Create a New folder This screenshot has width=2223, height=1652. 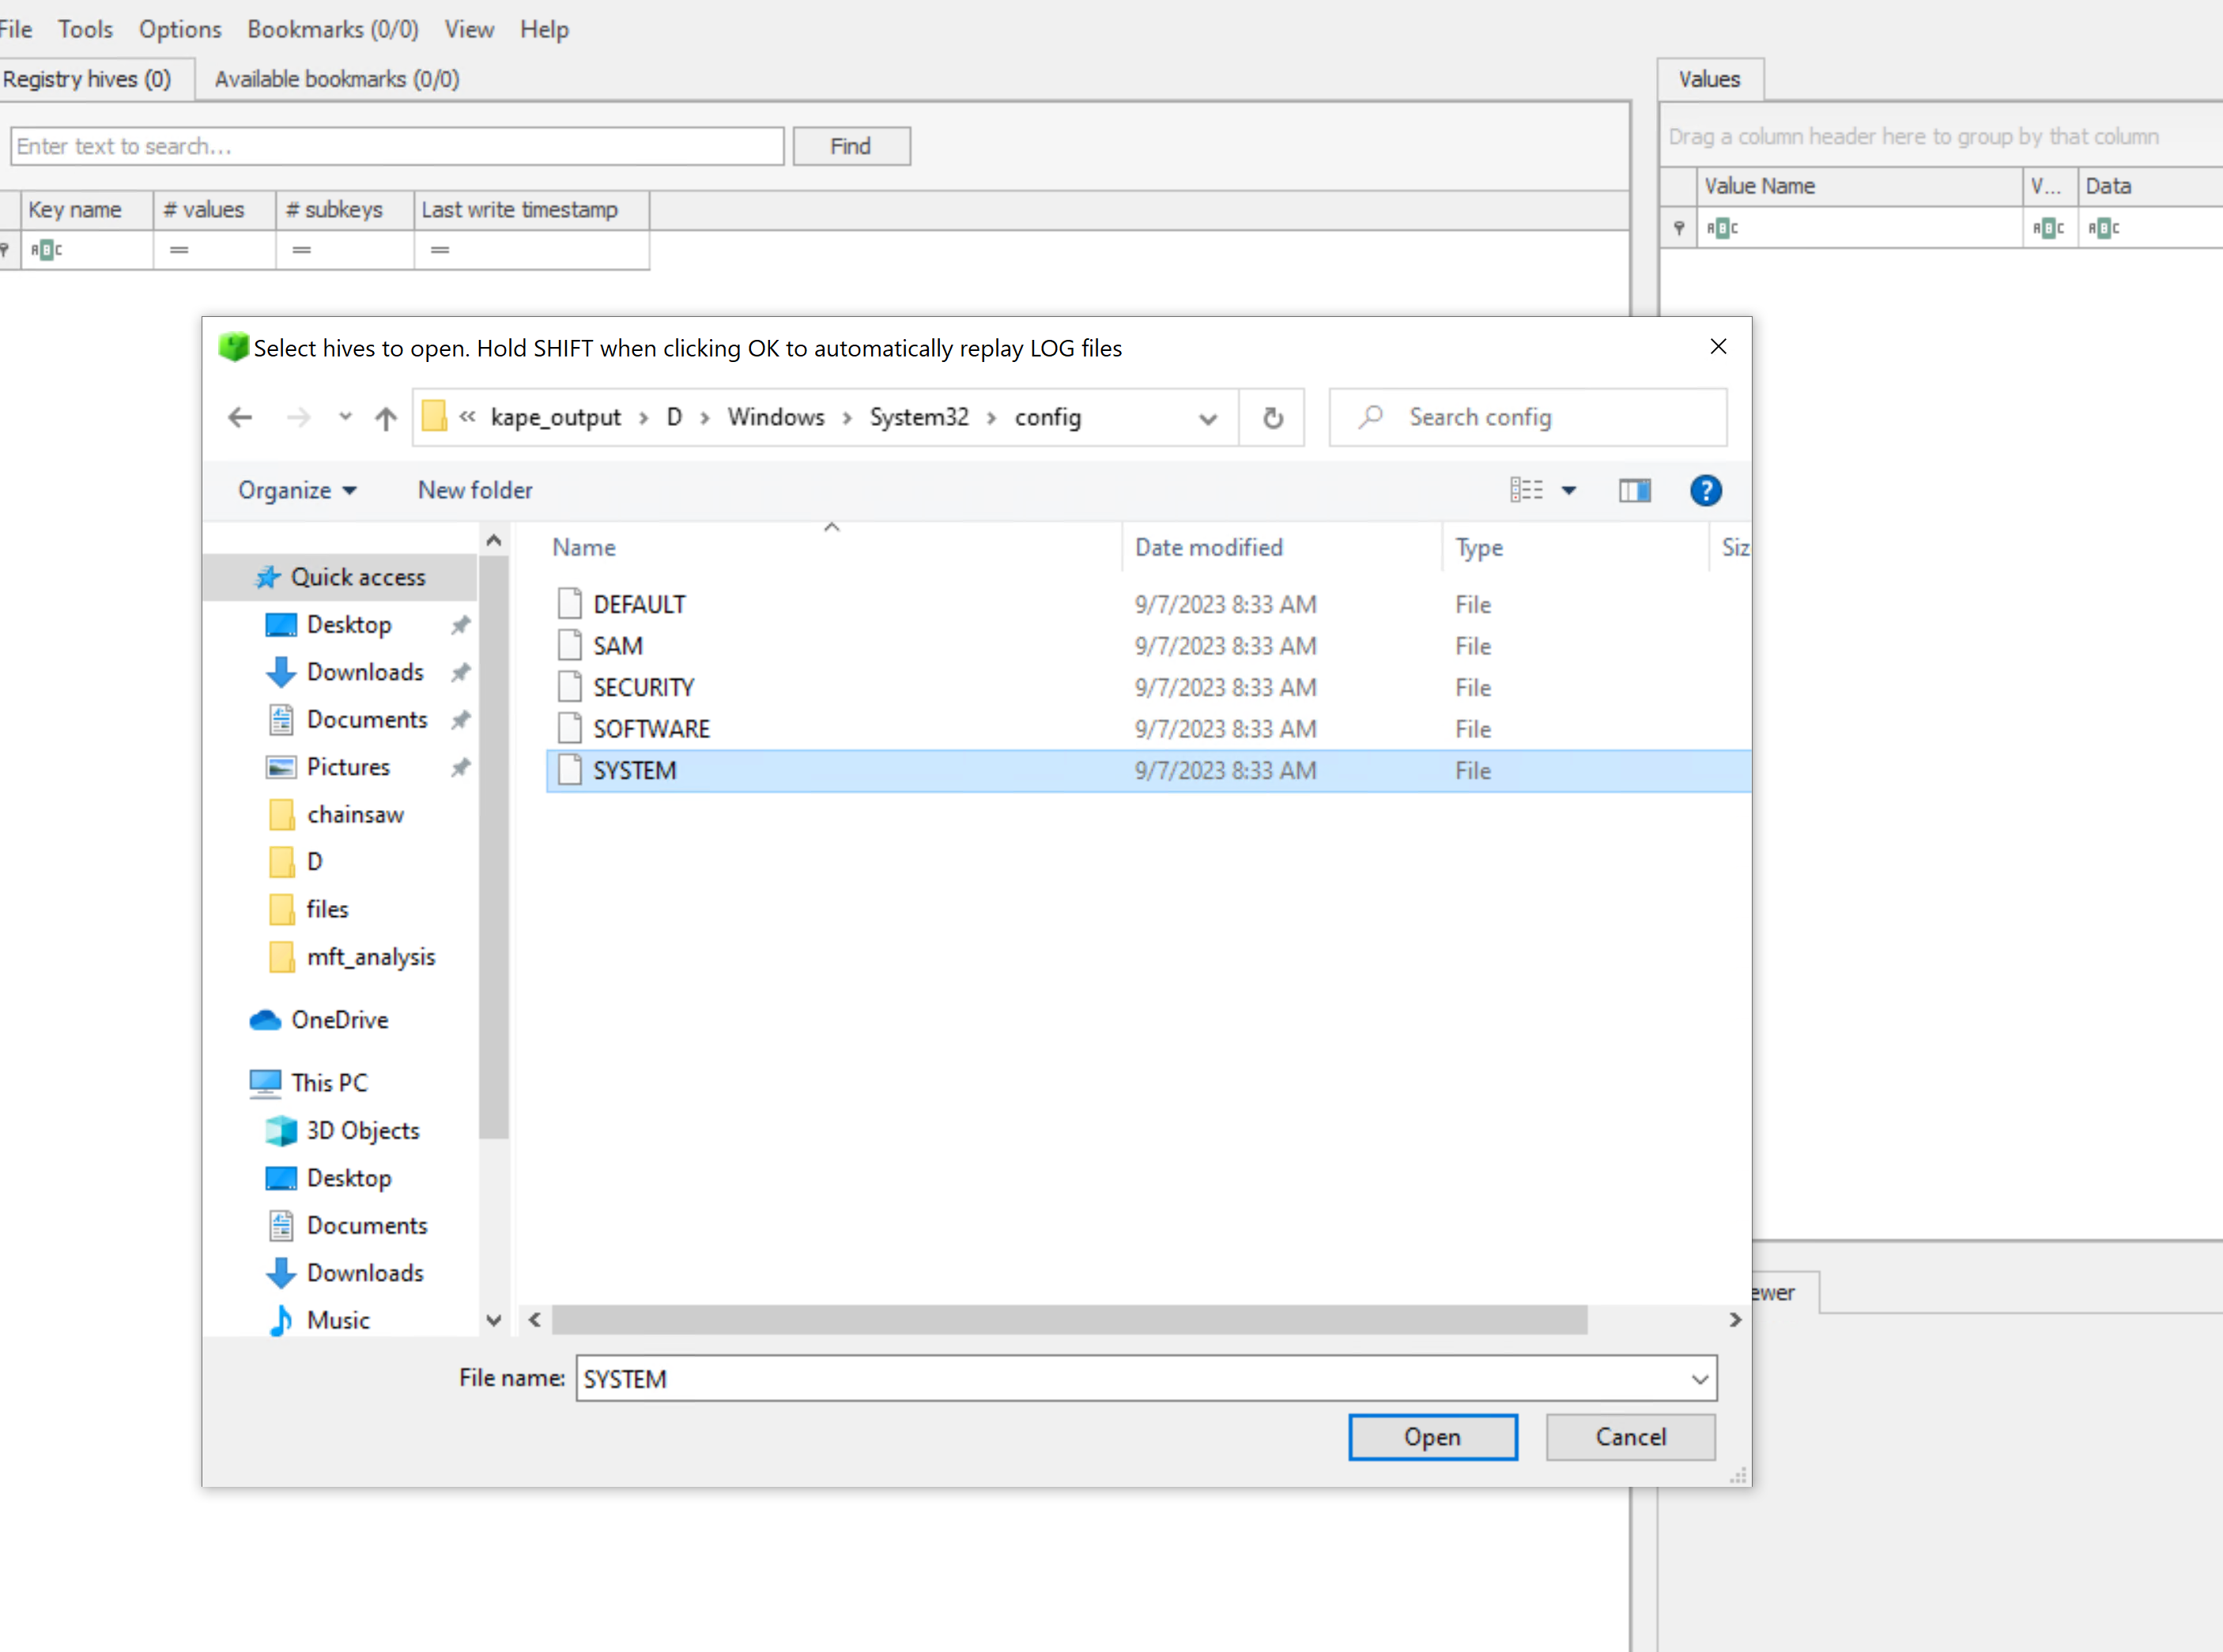(475, 490)
